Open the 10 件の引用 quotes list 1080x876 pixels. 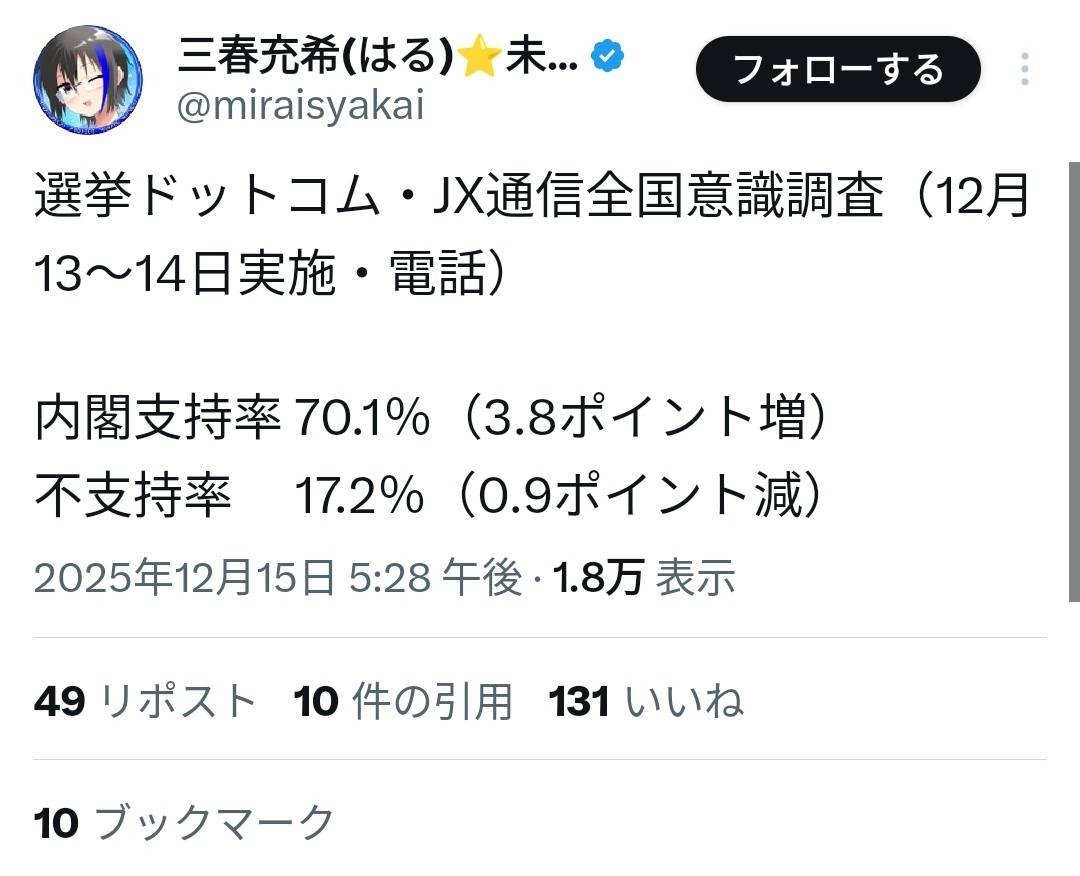(403, 701)
